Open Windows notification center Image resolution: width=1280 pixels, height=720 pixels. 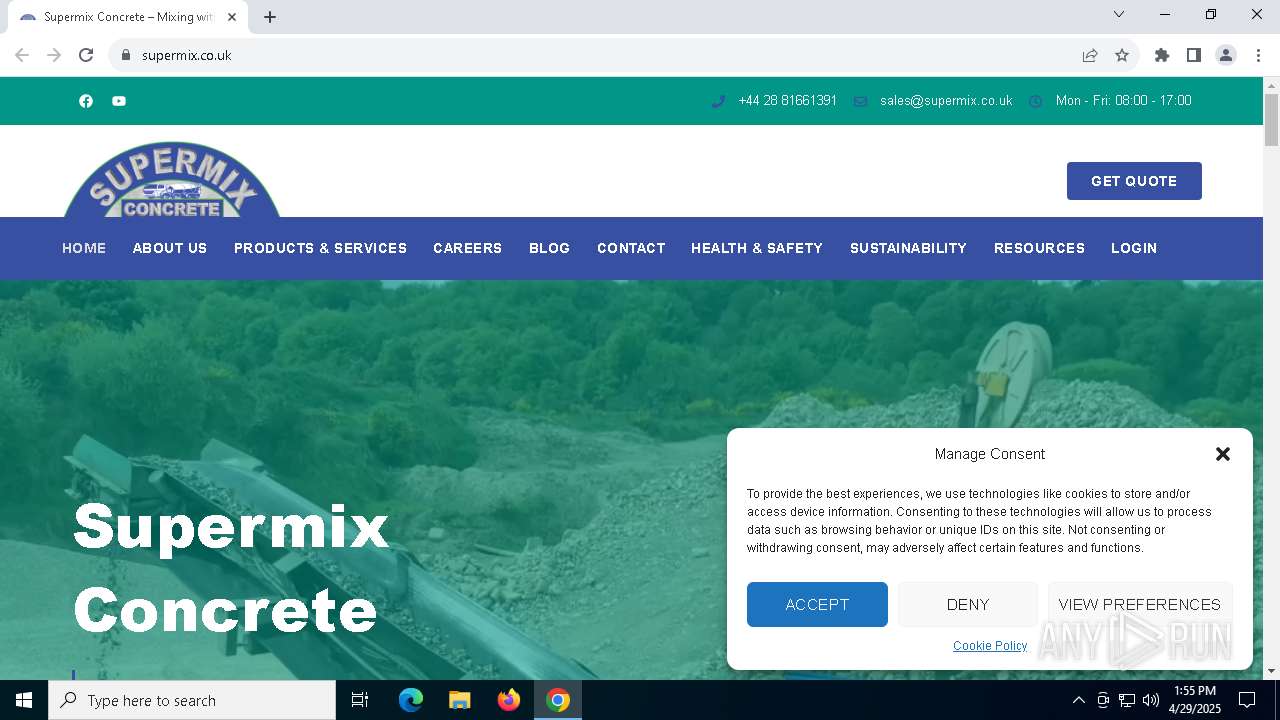[1247, 700]
